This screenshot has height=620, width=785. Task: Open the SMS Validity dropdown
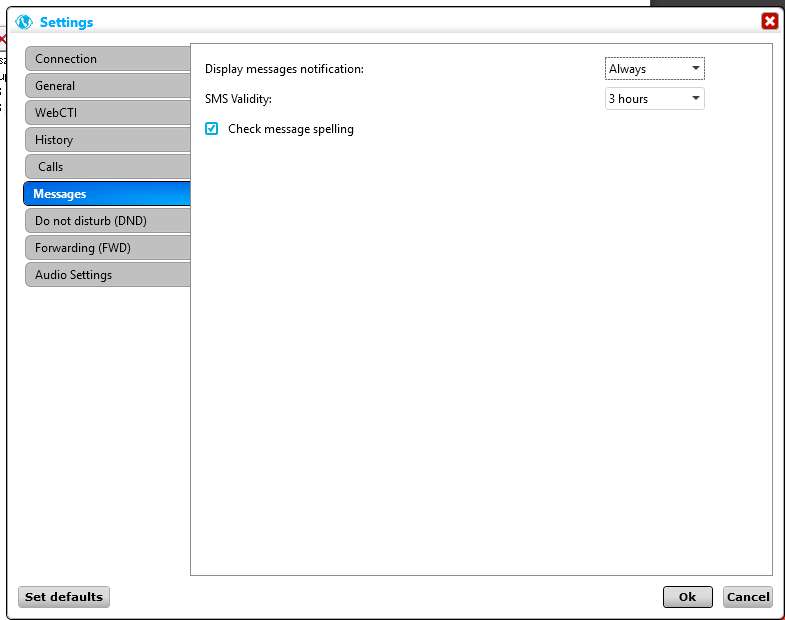click(655, 99)
